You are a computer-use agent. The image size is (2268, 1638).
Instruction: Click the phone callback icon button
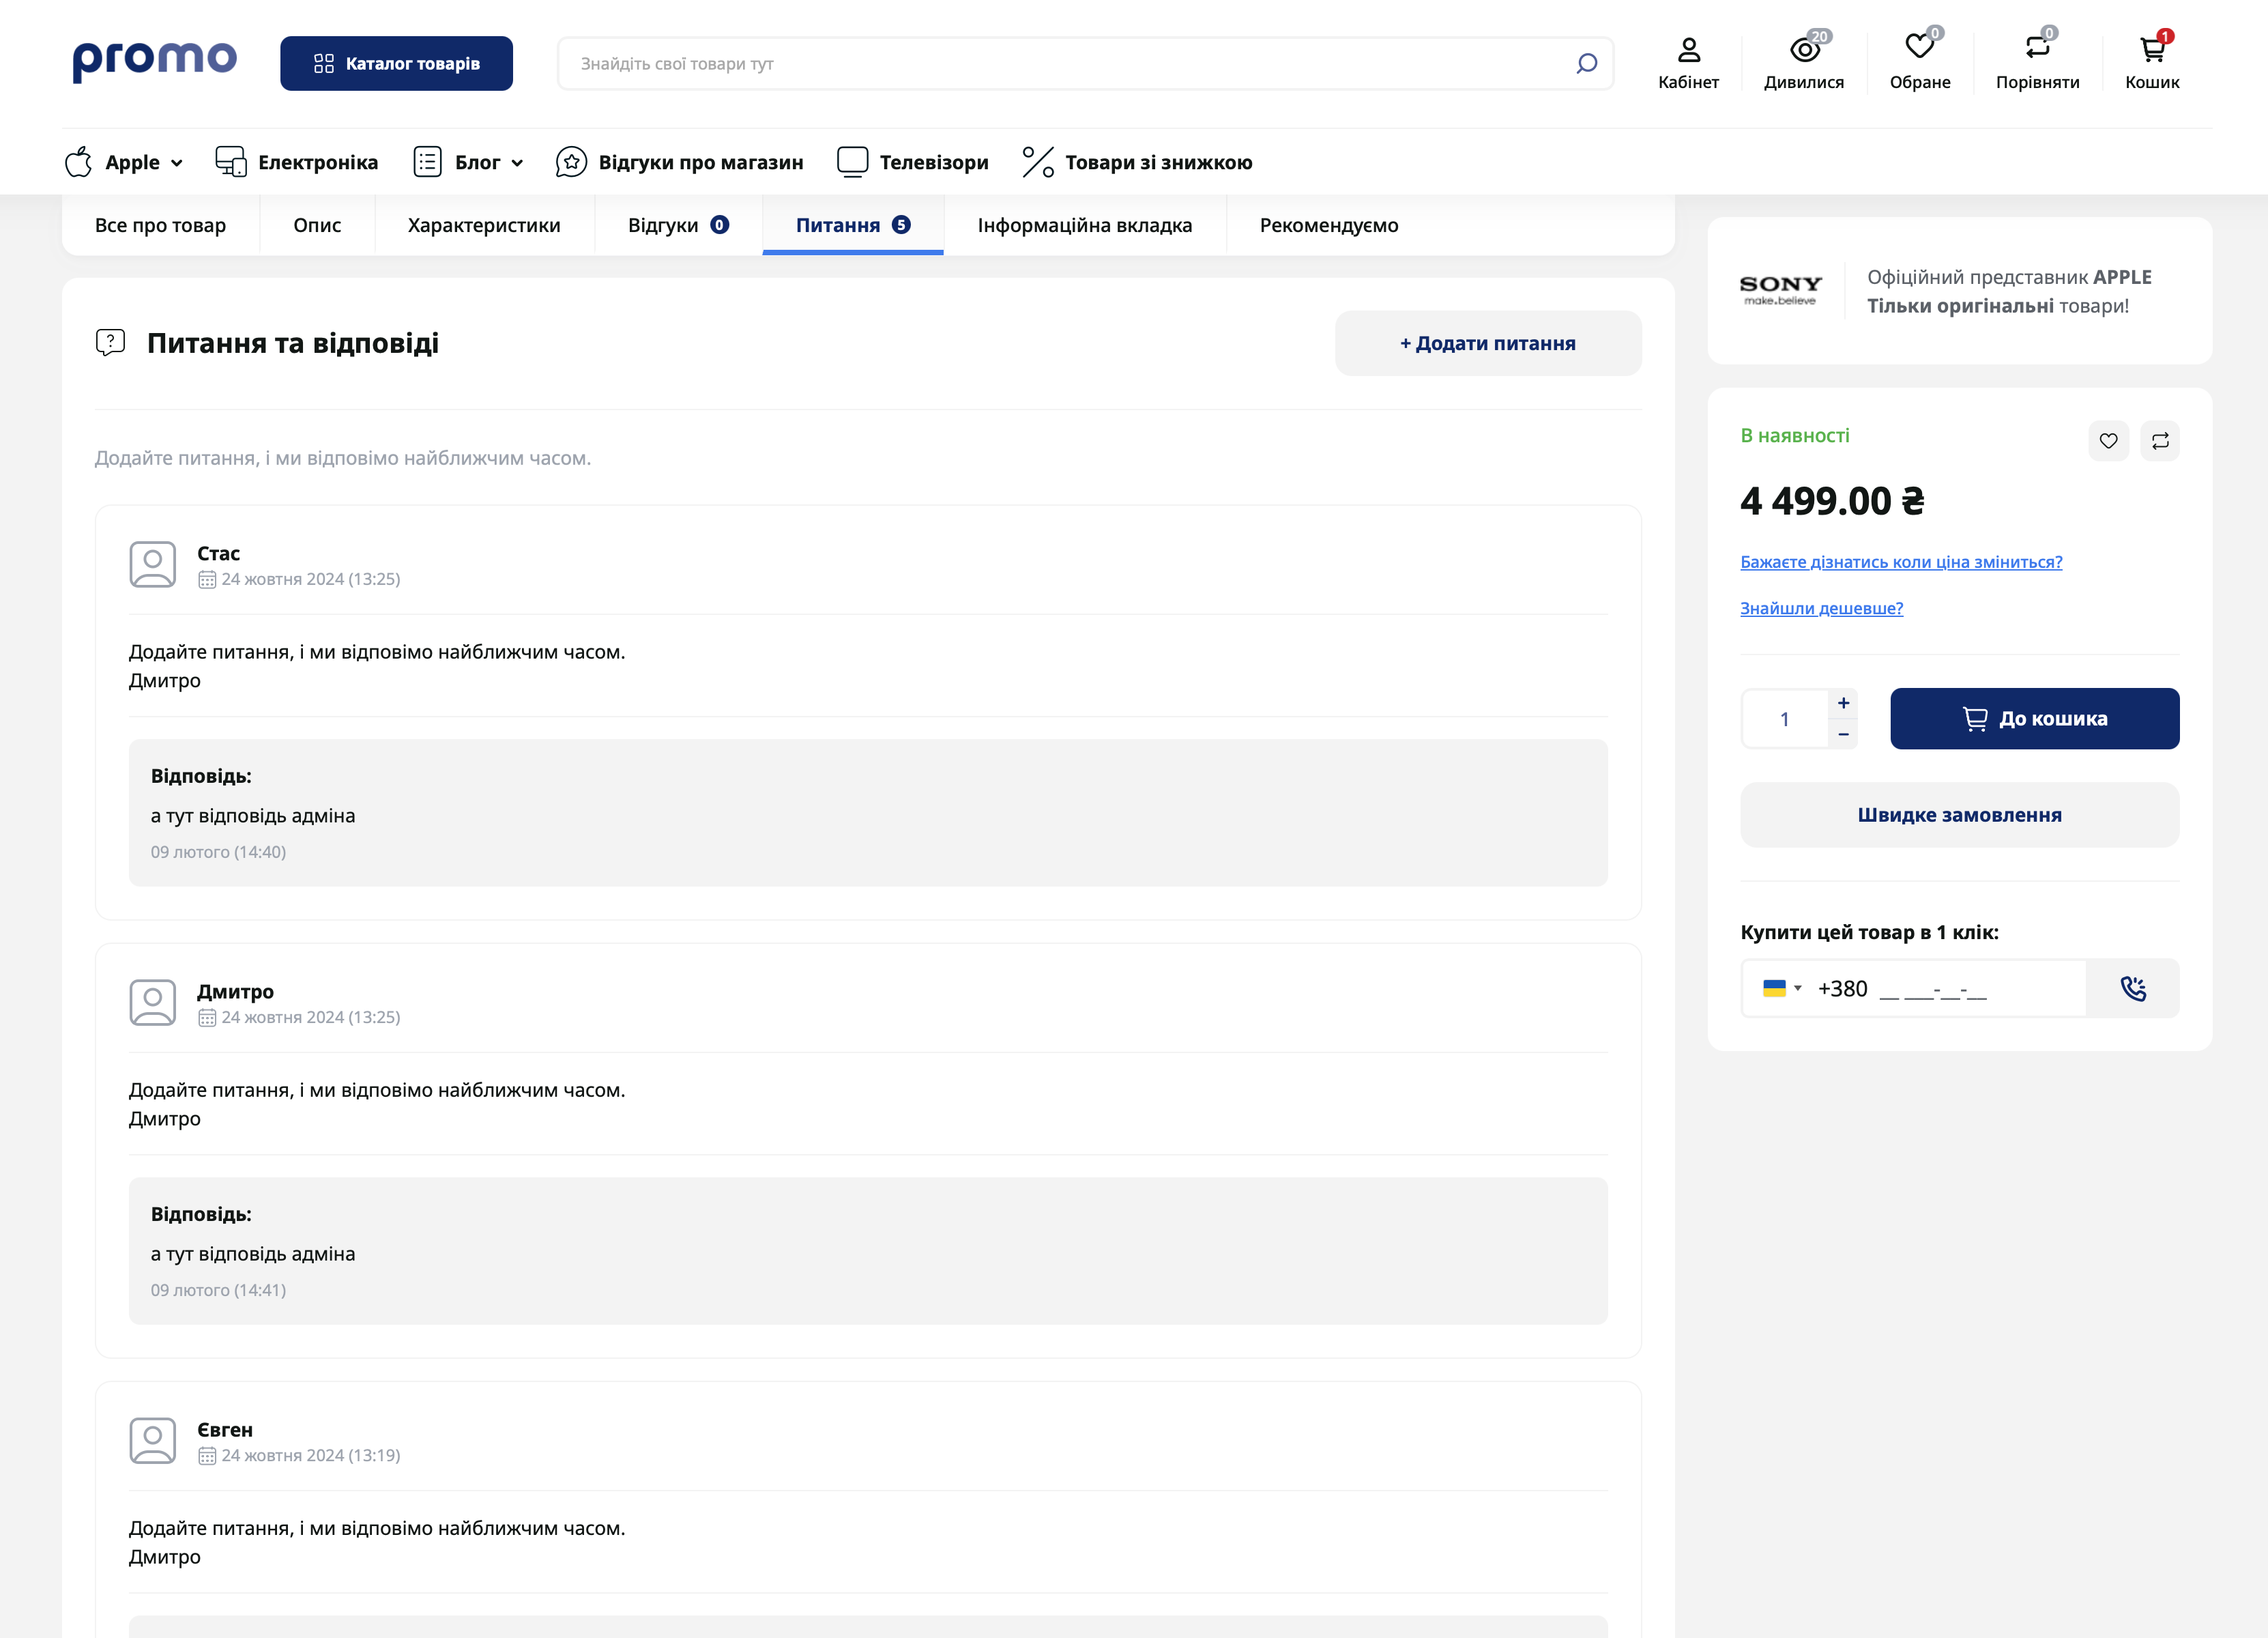(x=2133, y=988)
